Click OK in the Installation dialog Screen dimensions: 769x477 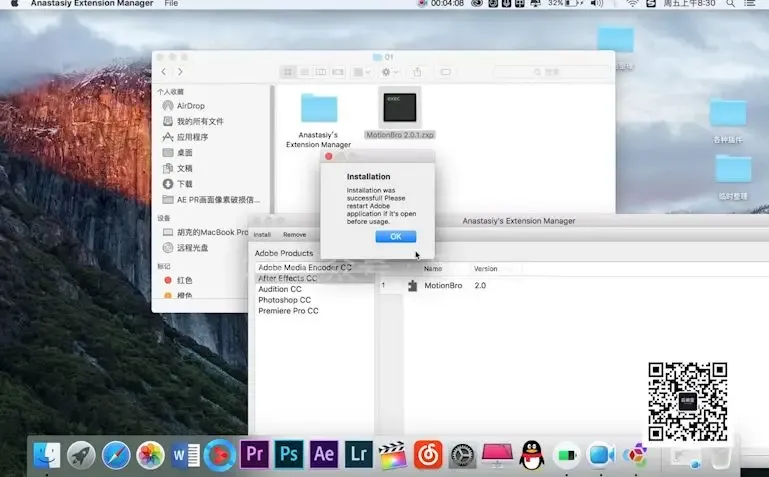[396, 236]
